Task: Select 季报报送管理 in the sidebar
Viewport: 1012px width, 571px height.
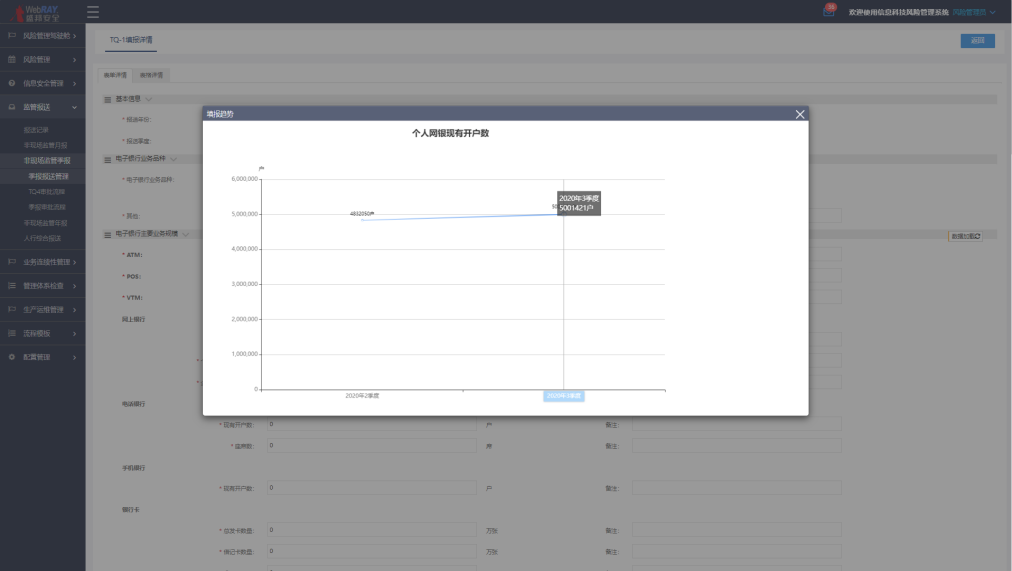Action: 48,176
